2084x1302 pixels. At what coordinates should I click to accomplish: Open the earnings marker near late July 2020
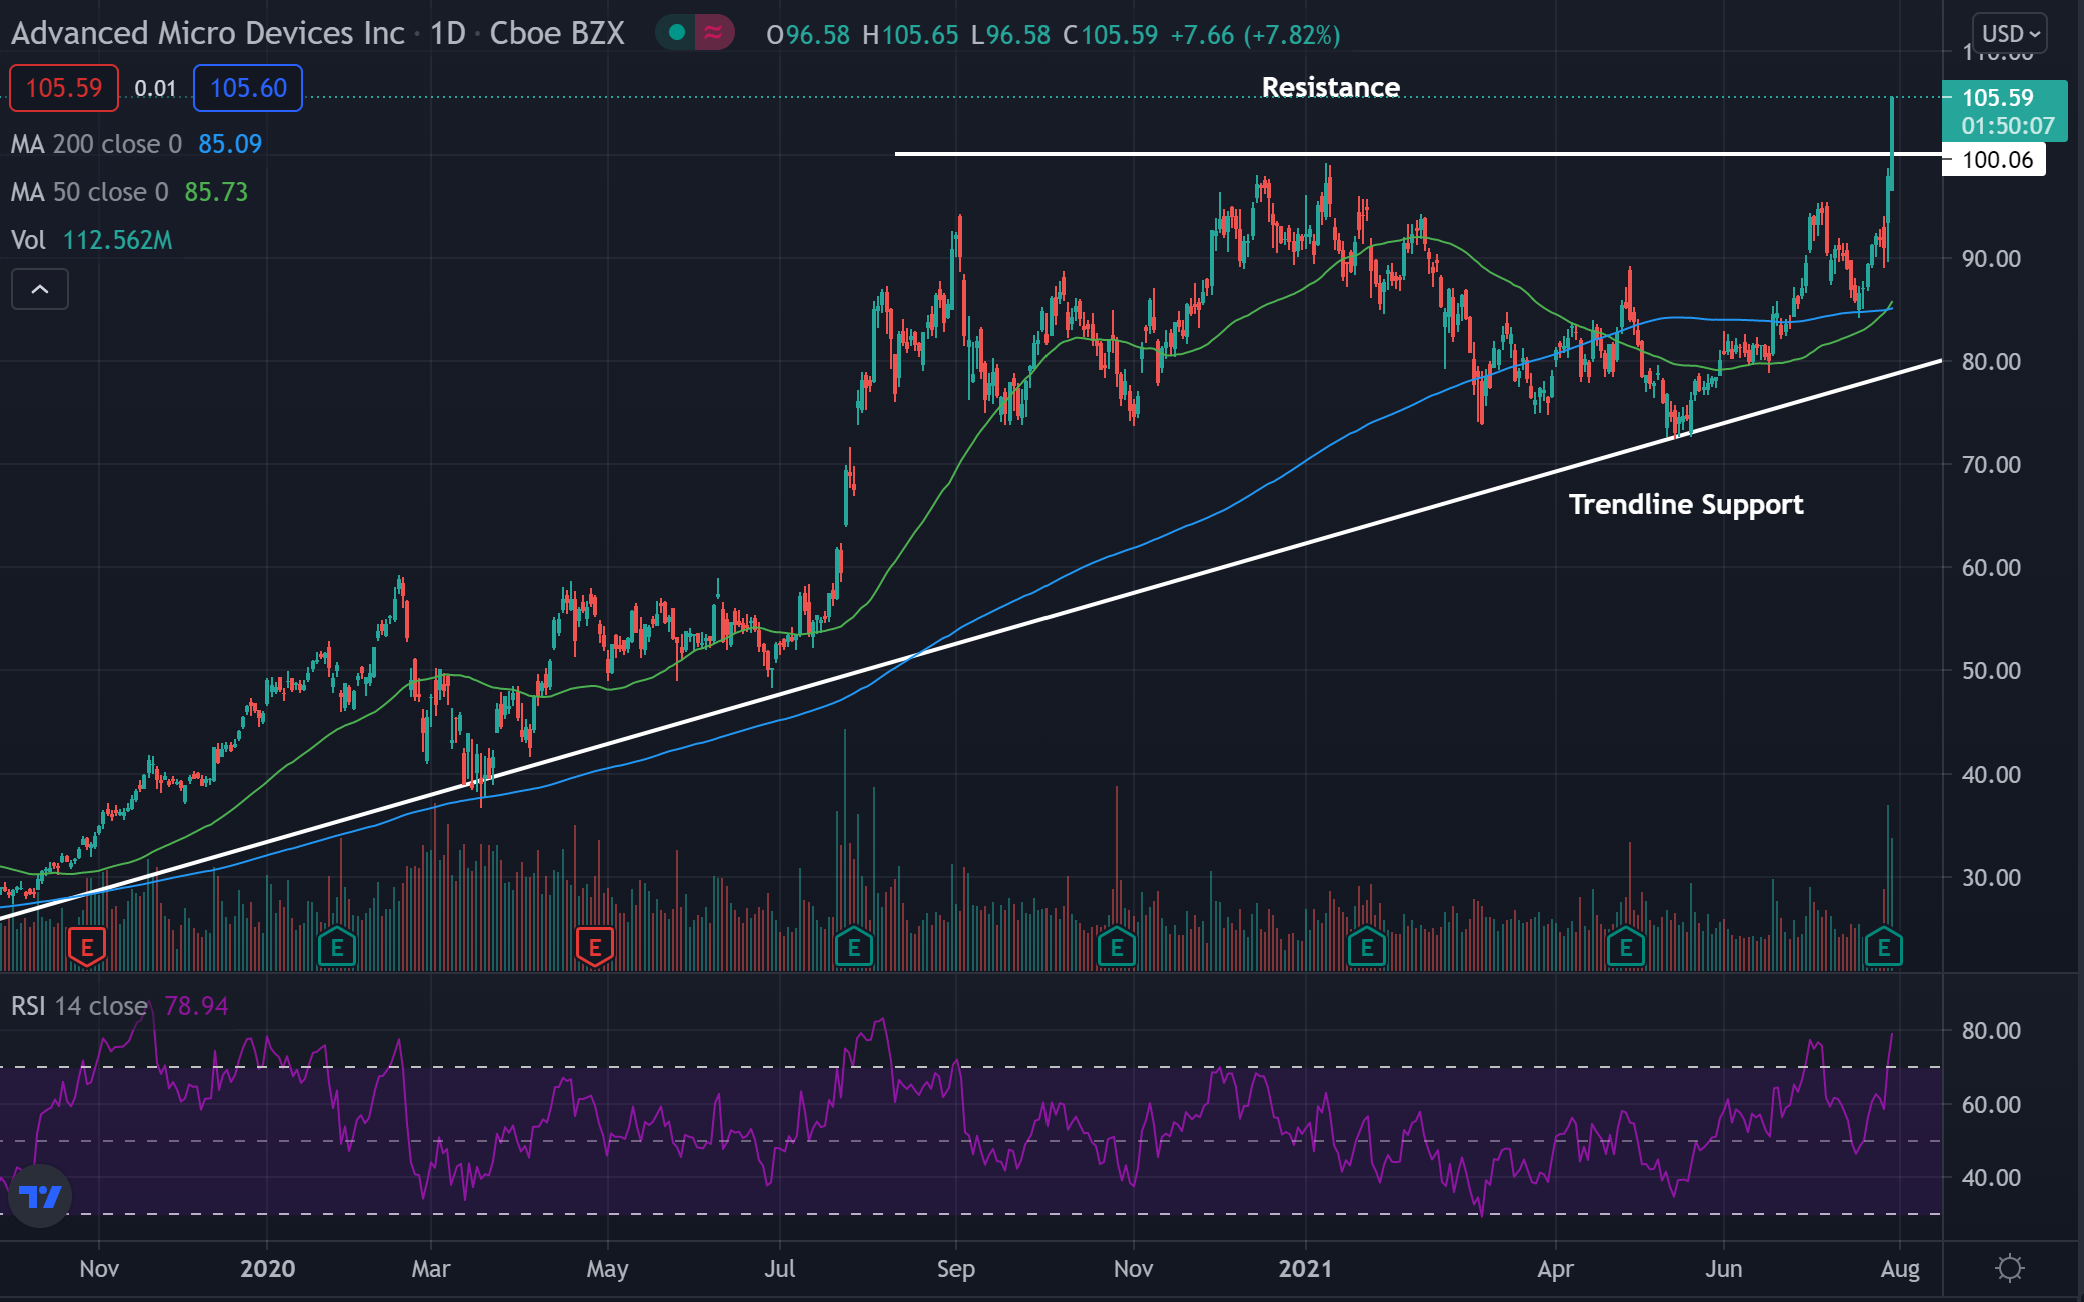click(x=854, y=946)
